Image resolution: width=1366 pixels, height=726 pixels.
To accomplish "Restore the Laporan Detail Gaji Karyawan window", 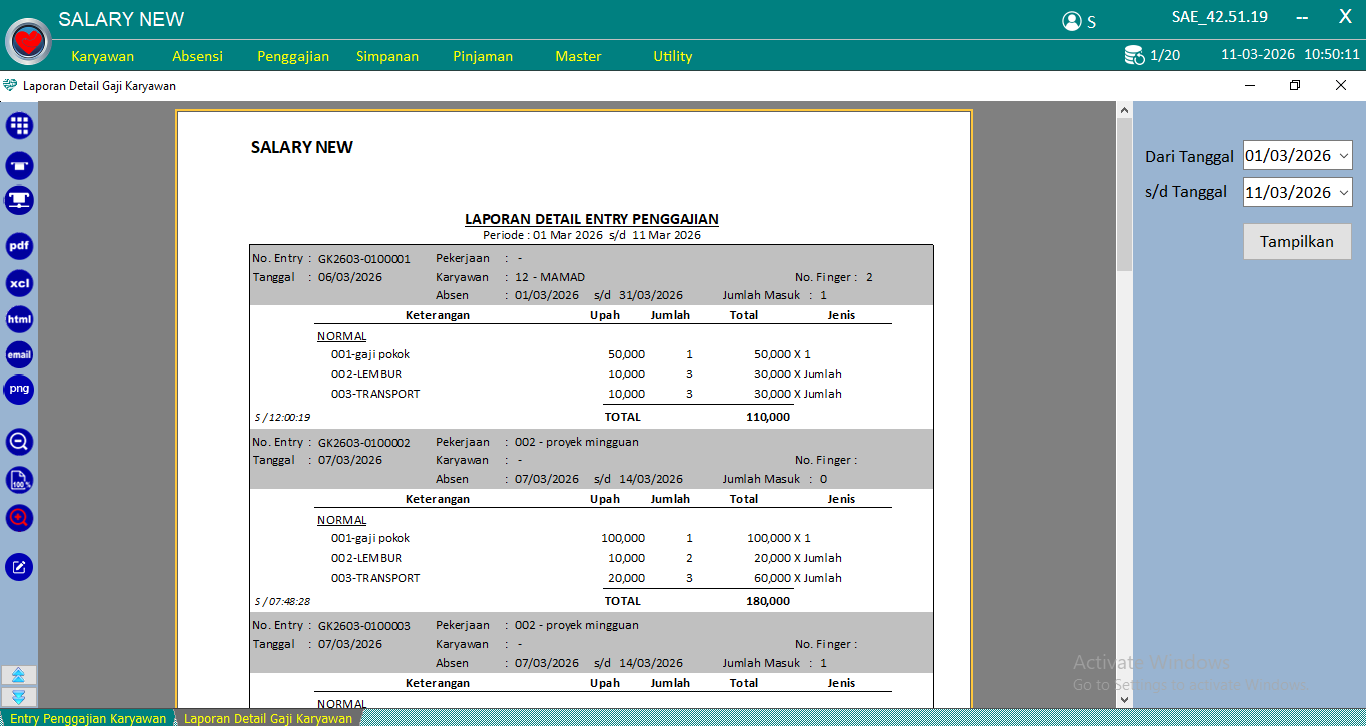I will (x=1295, y=86).
